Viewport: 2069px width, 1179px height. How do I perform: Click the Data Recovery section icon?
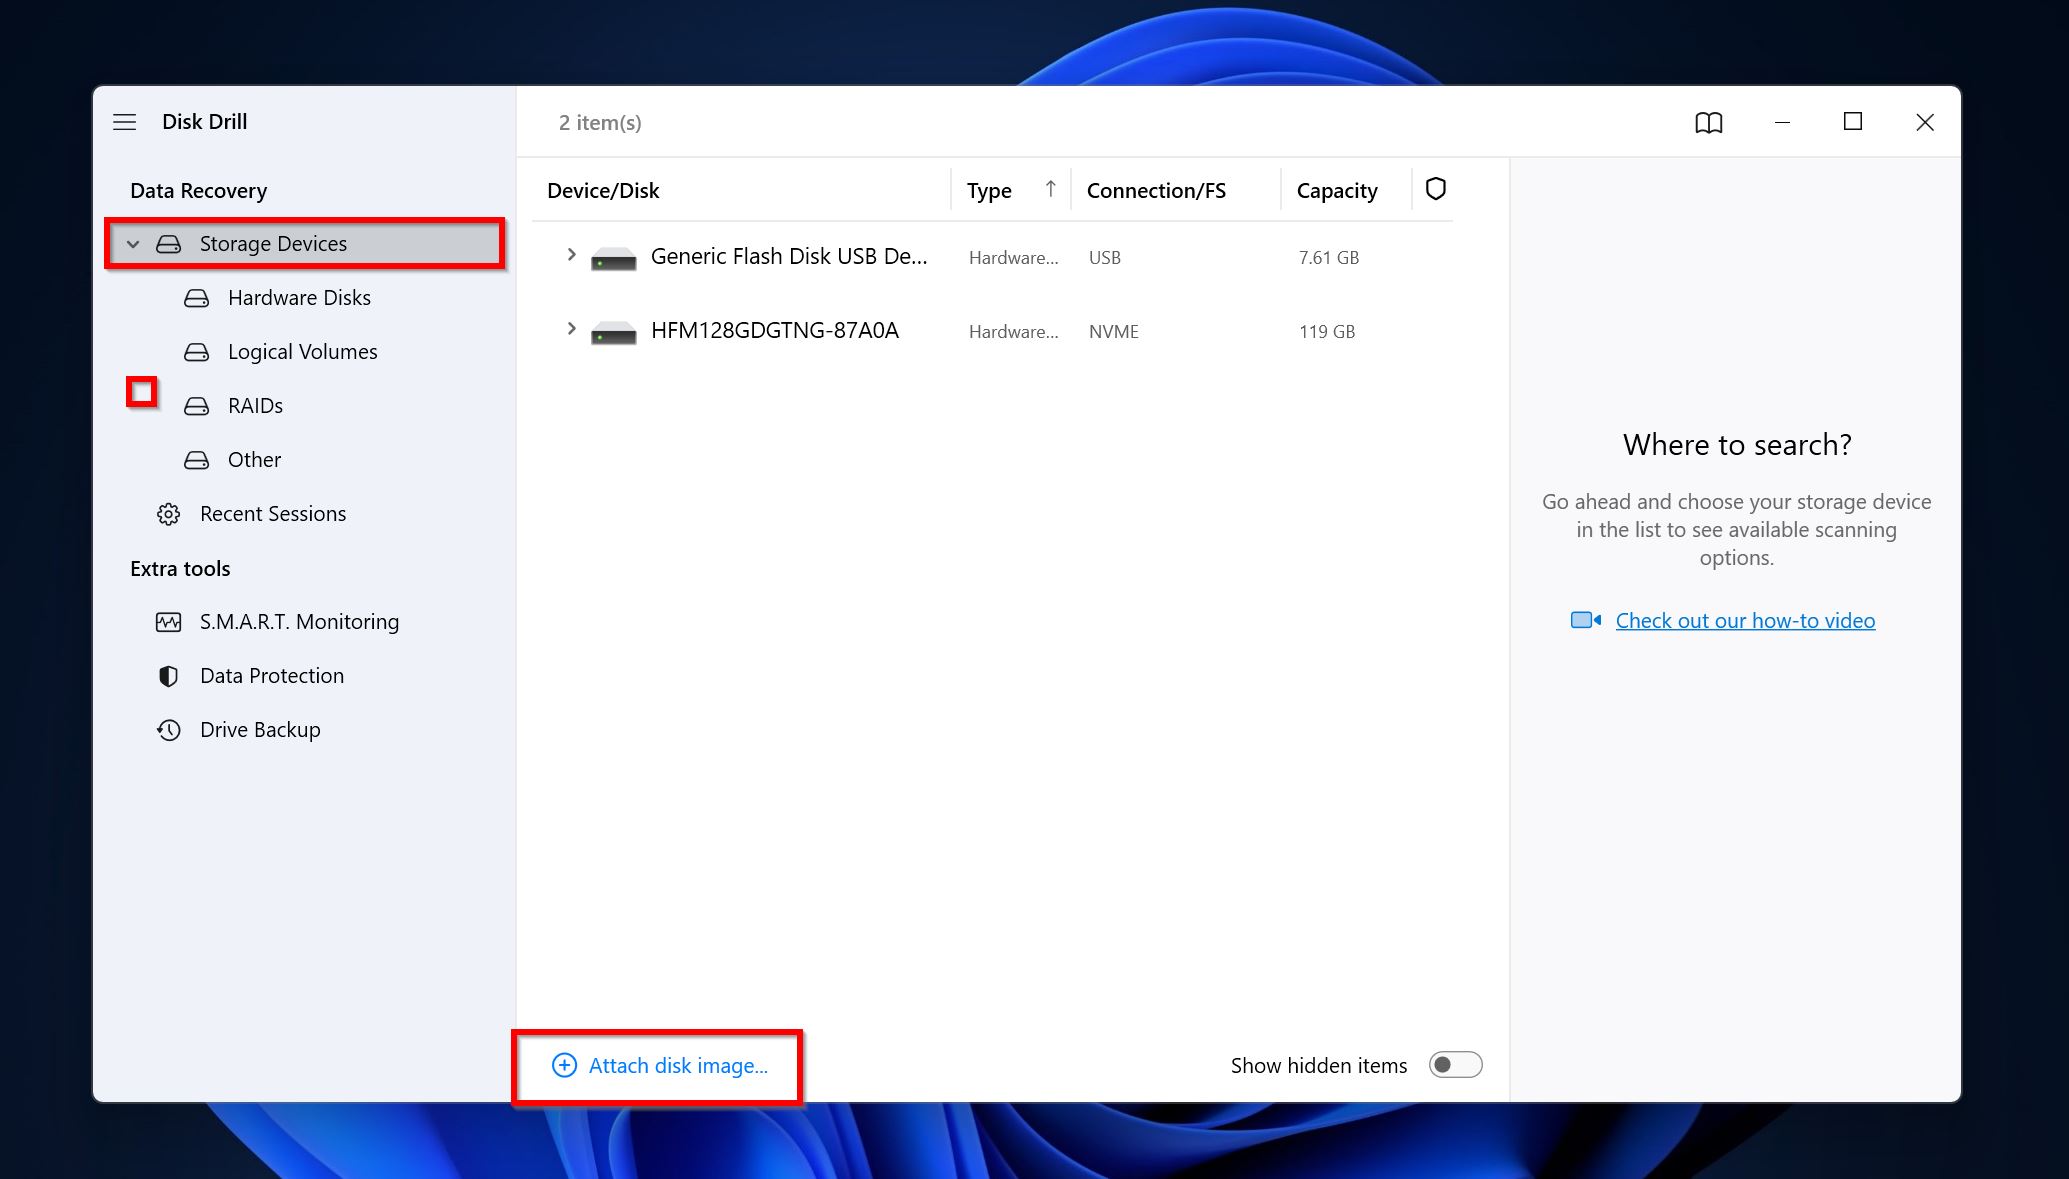pos(171,243)
